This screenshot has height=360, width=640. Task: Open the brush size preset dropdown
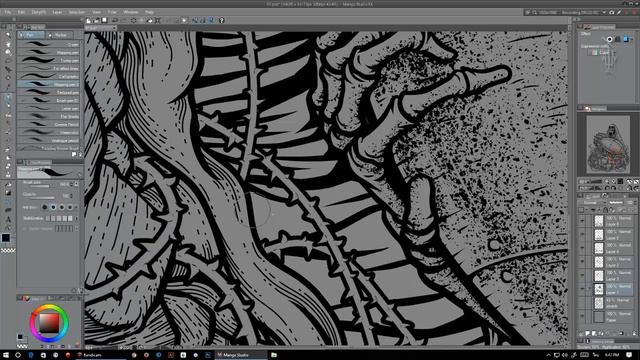(x=76, y=184)
